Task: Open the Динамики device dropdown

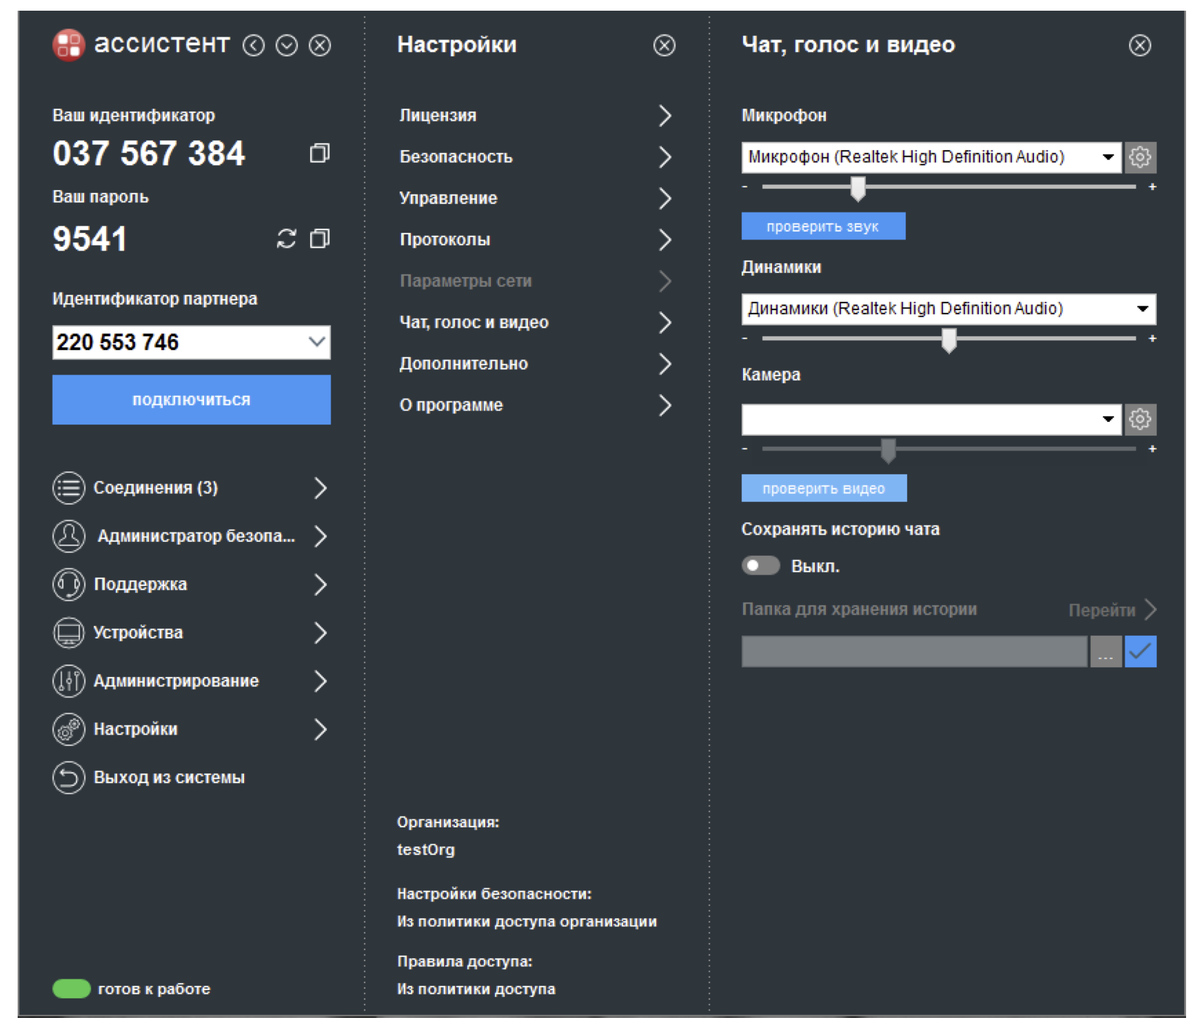Action: click(949, 309)
